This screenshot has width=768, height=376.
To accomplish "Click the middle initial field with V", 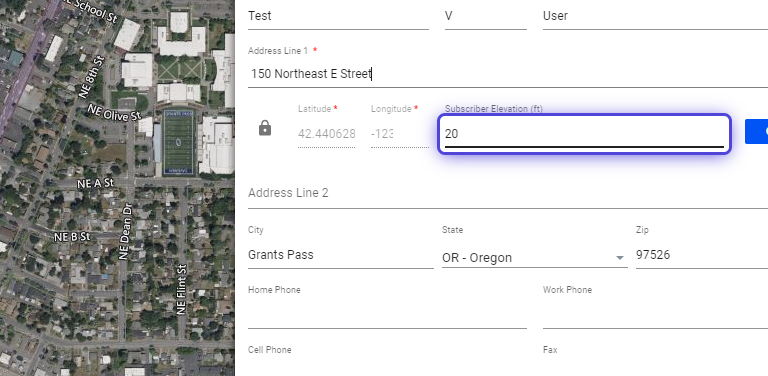I will click(485, 16).
